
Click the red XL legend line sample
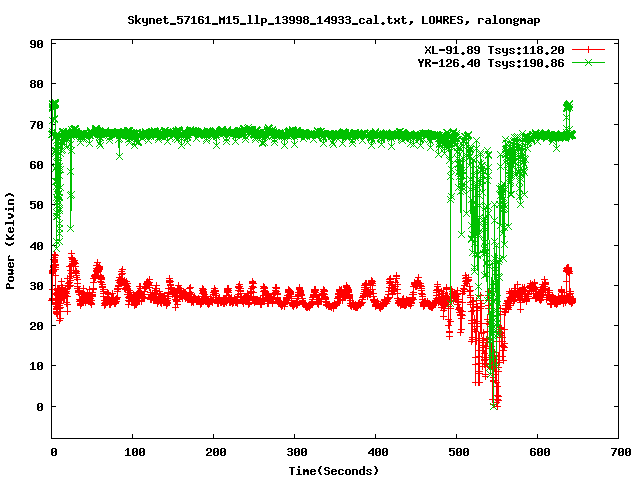click(588, 50)
